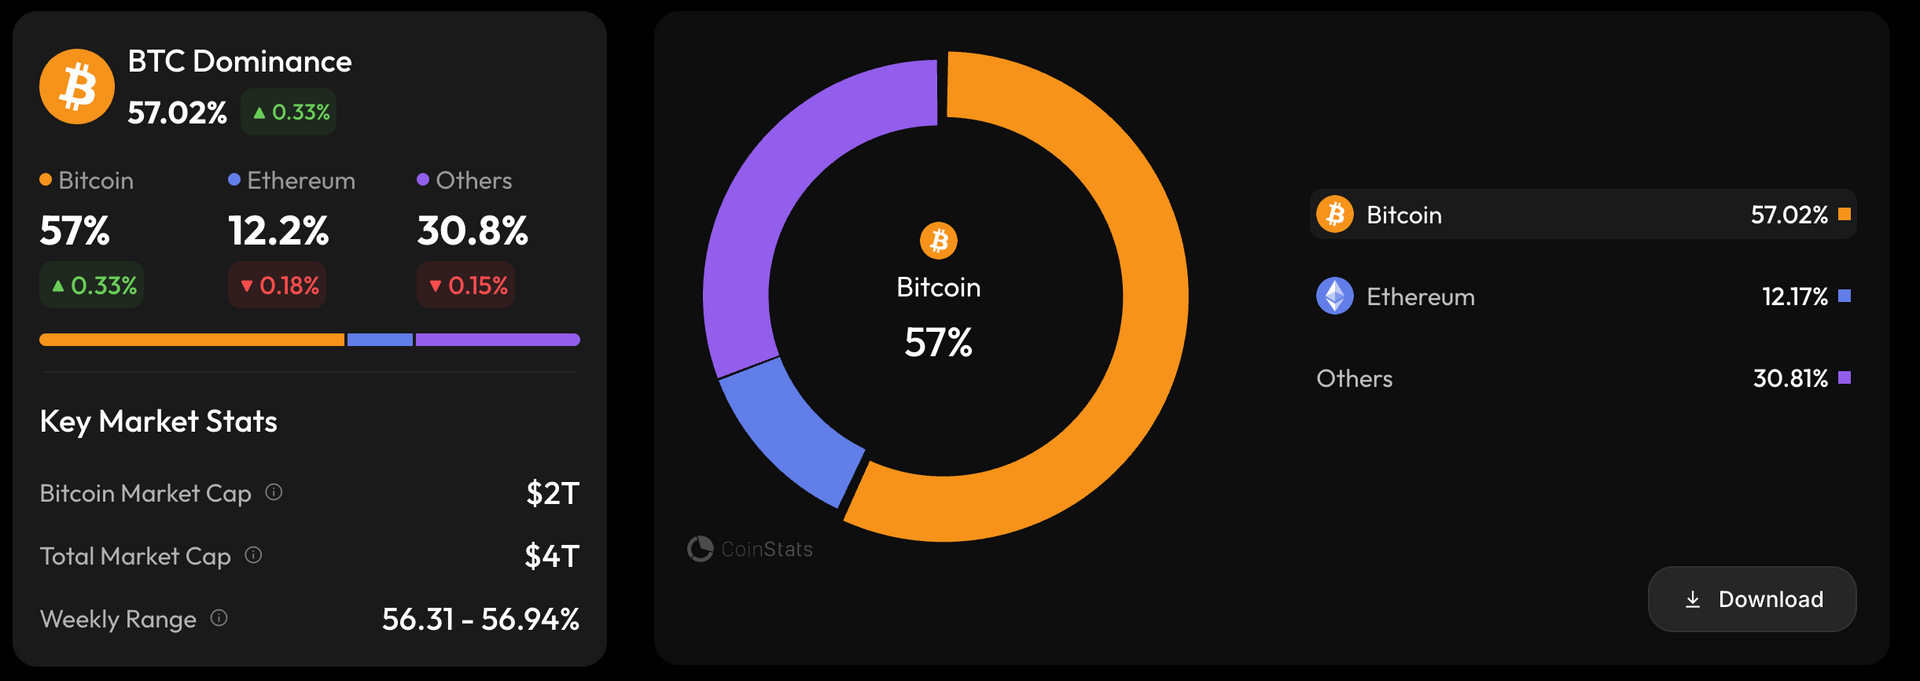Screen dimensions: 1920x681
Task: Click the info icon next to Total Market Cap
Action: (254, 555)
